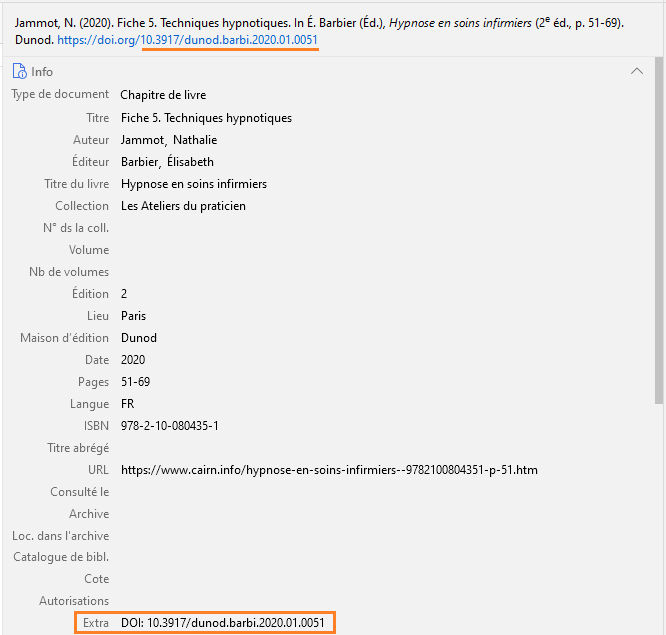The width and height of the screenshot is (666, 635).
Task: Click the italic book title in citation
Action: pos(460,23)
